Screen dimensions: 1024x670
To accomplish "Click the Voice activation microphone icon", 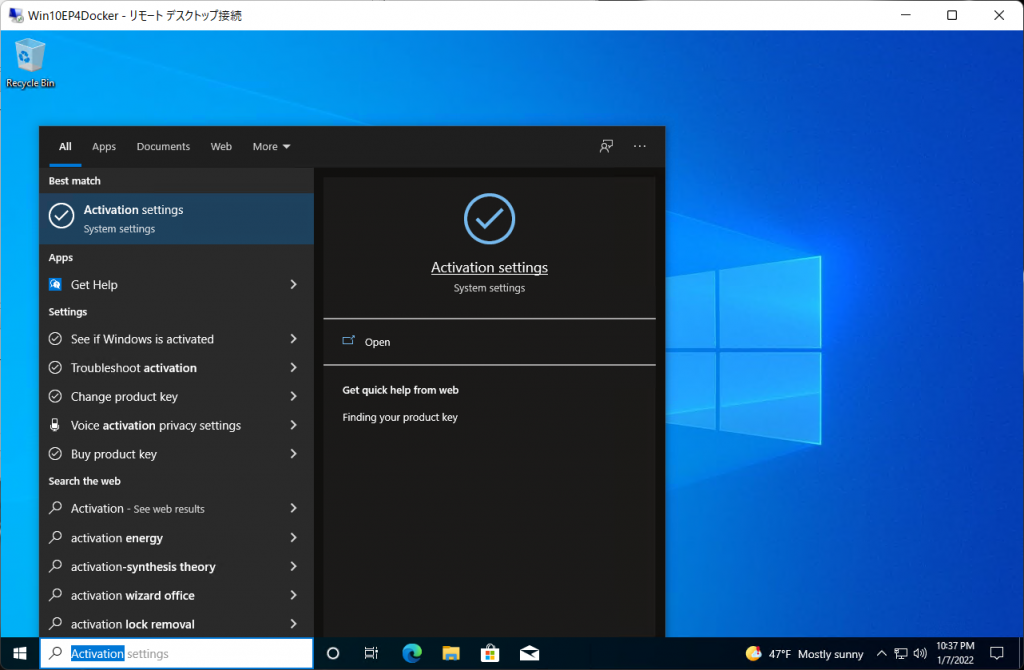I will 56,425.
